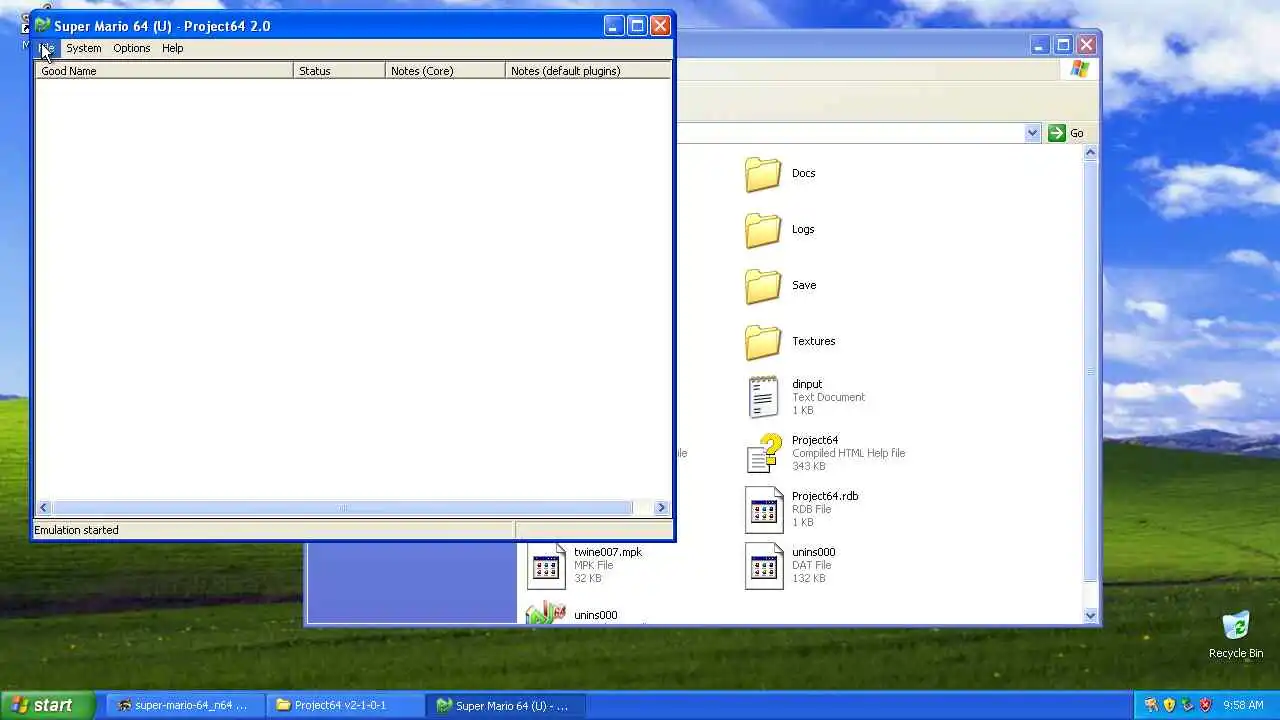Click the dinput file name
Screen dimensions: 1280x720
[x=807, y=384]
